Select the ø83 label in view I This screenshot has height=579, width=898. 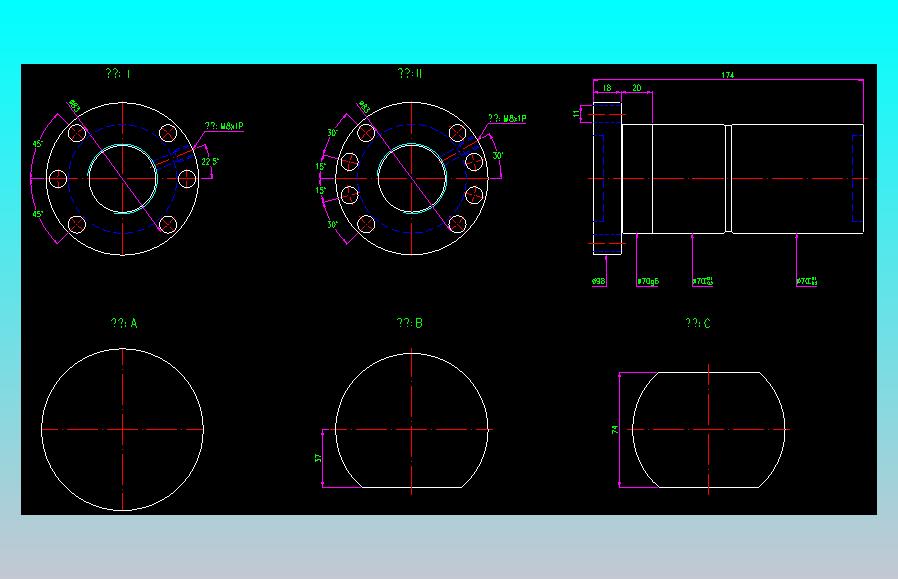coord(74,106)
